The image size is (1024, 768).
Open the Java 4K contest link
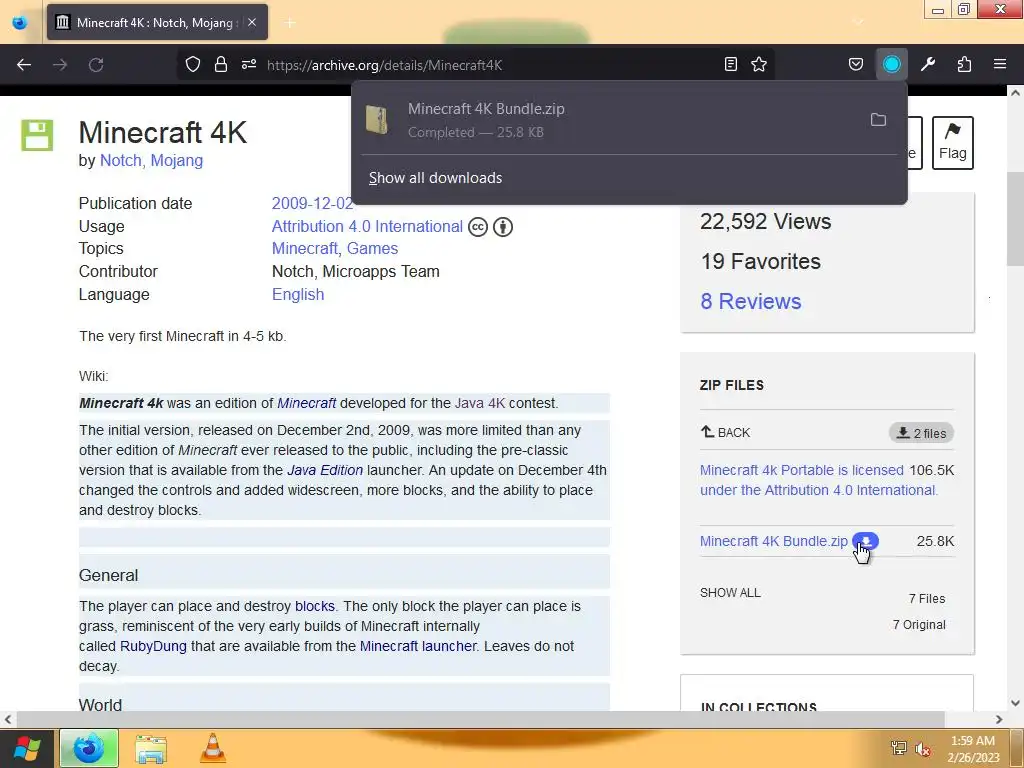pyautogui.click(x=480, y=404)
